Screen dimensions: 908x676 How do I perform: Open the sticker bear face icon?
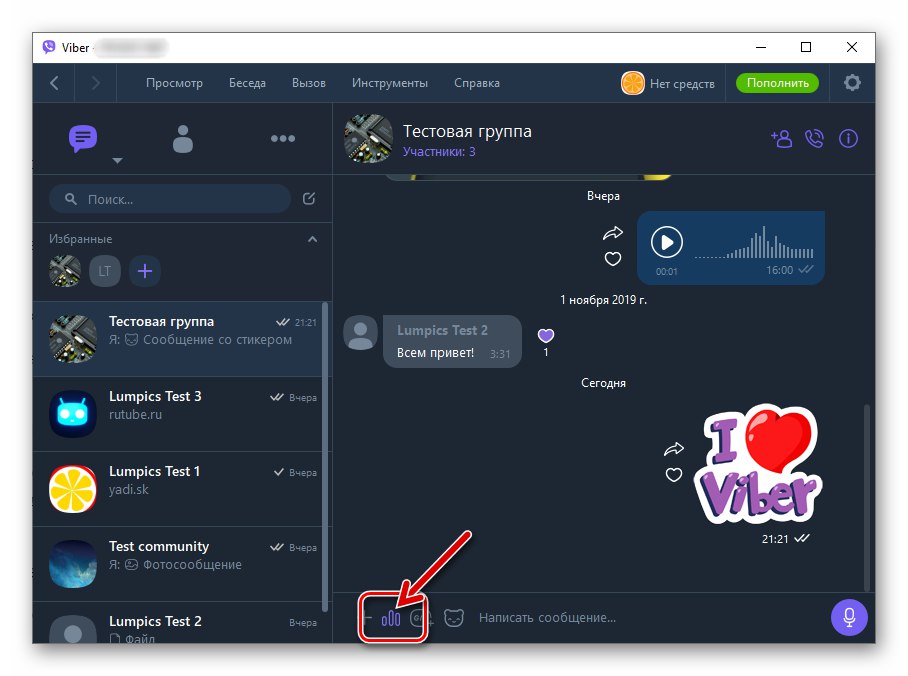454,618
